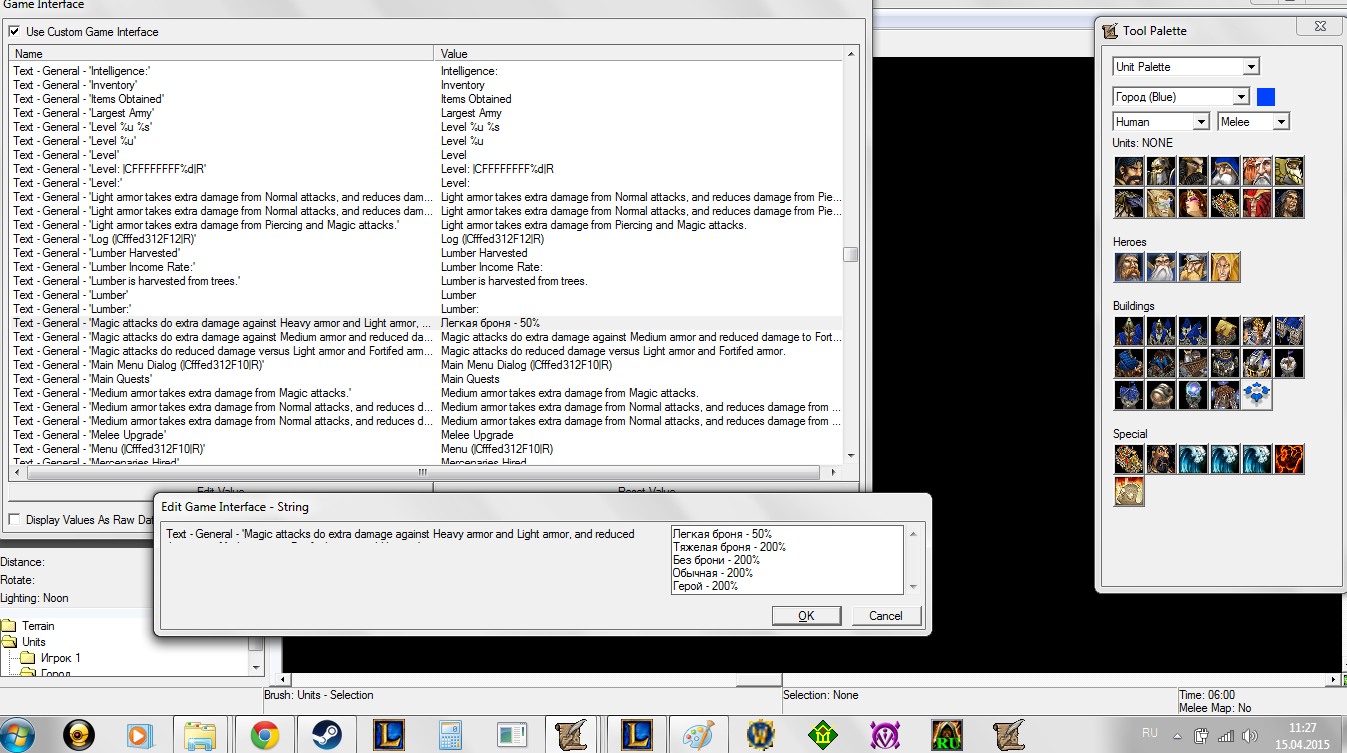Select the 'Largest Army' row
Image resolution: width=1347 pixels, height=753 pixels.
(427, 113)
